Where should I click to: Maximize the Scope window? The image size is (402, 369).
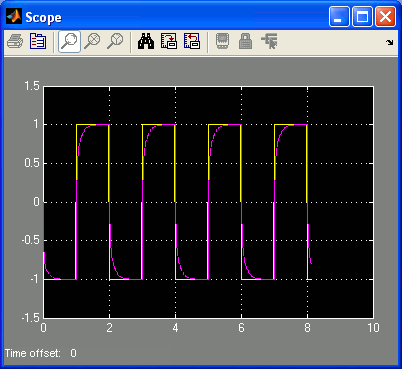(362, 17)
